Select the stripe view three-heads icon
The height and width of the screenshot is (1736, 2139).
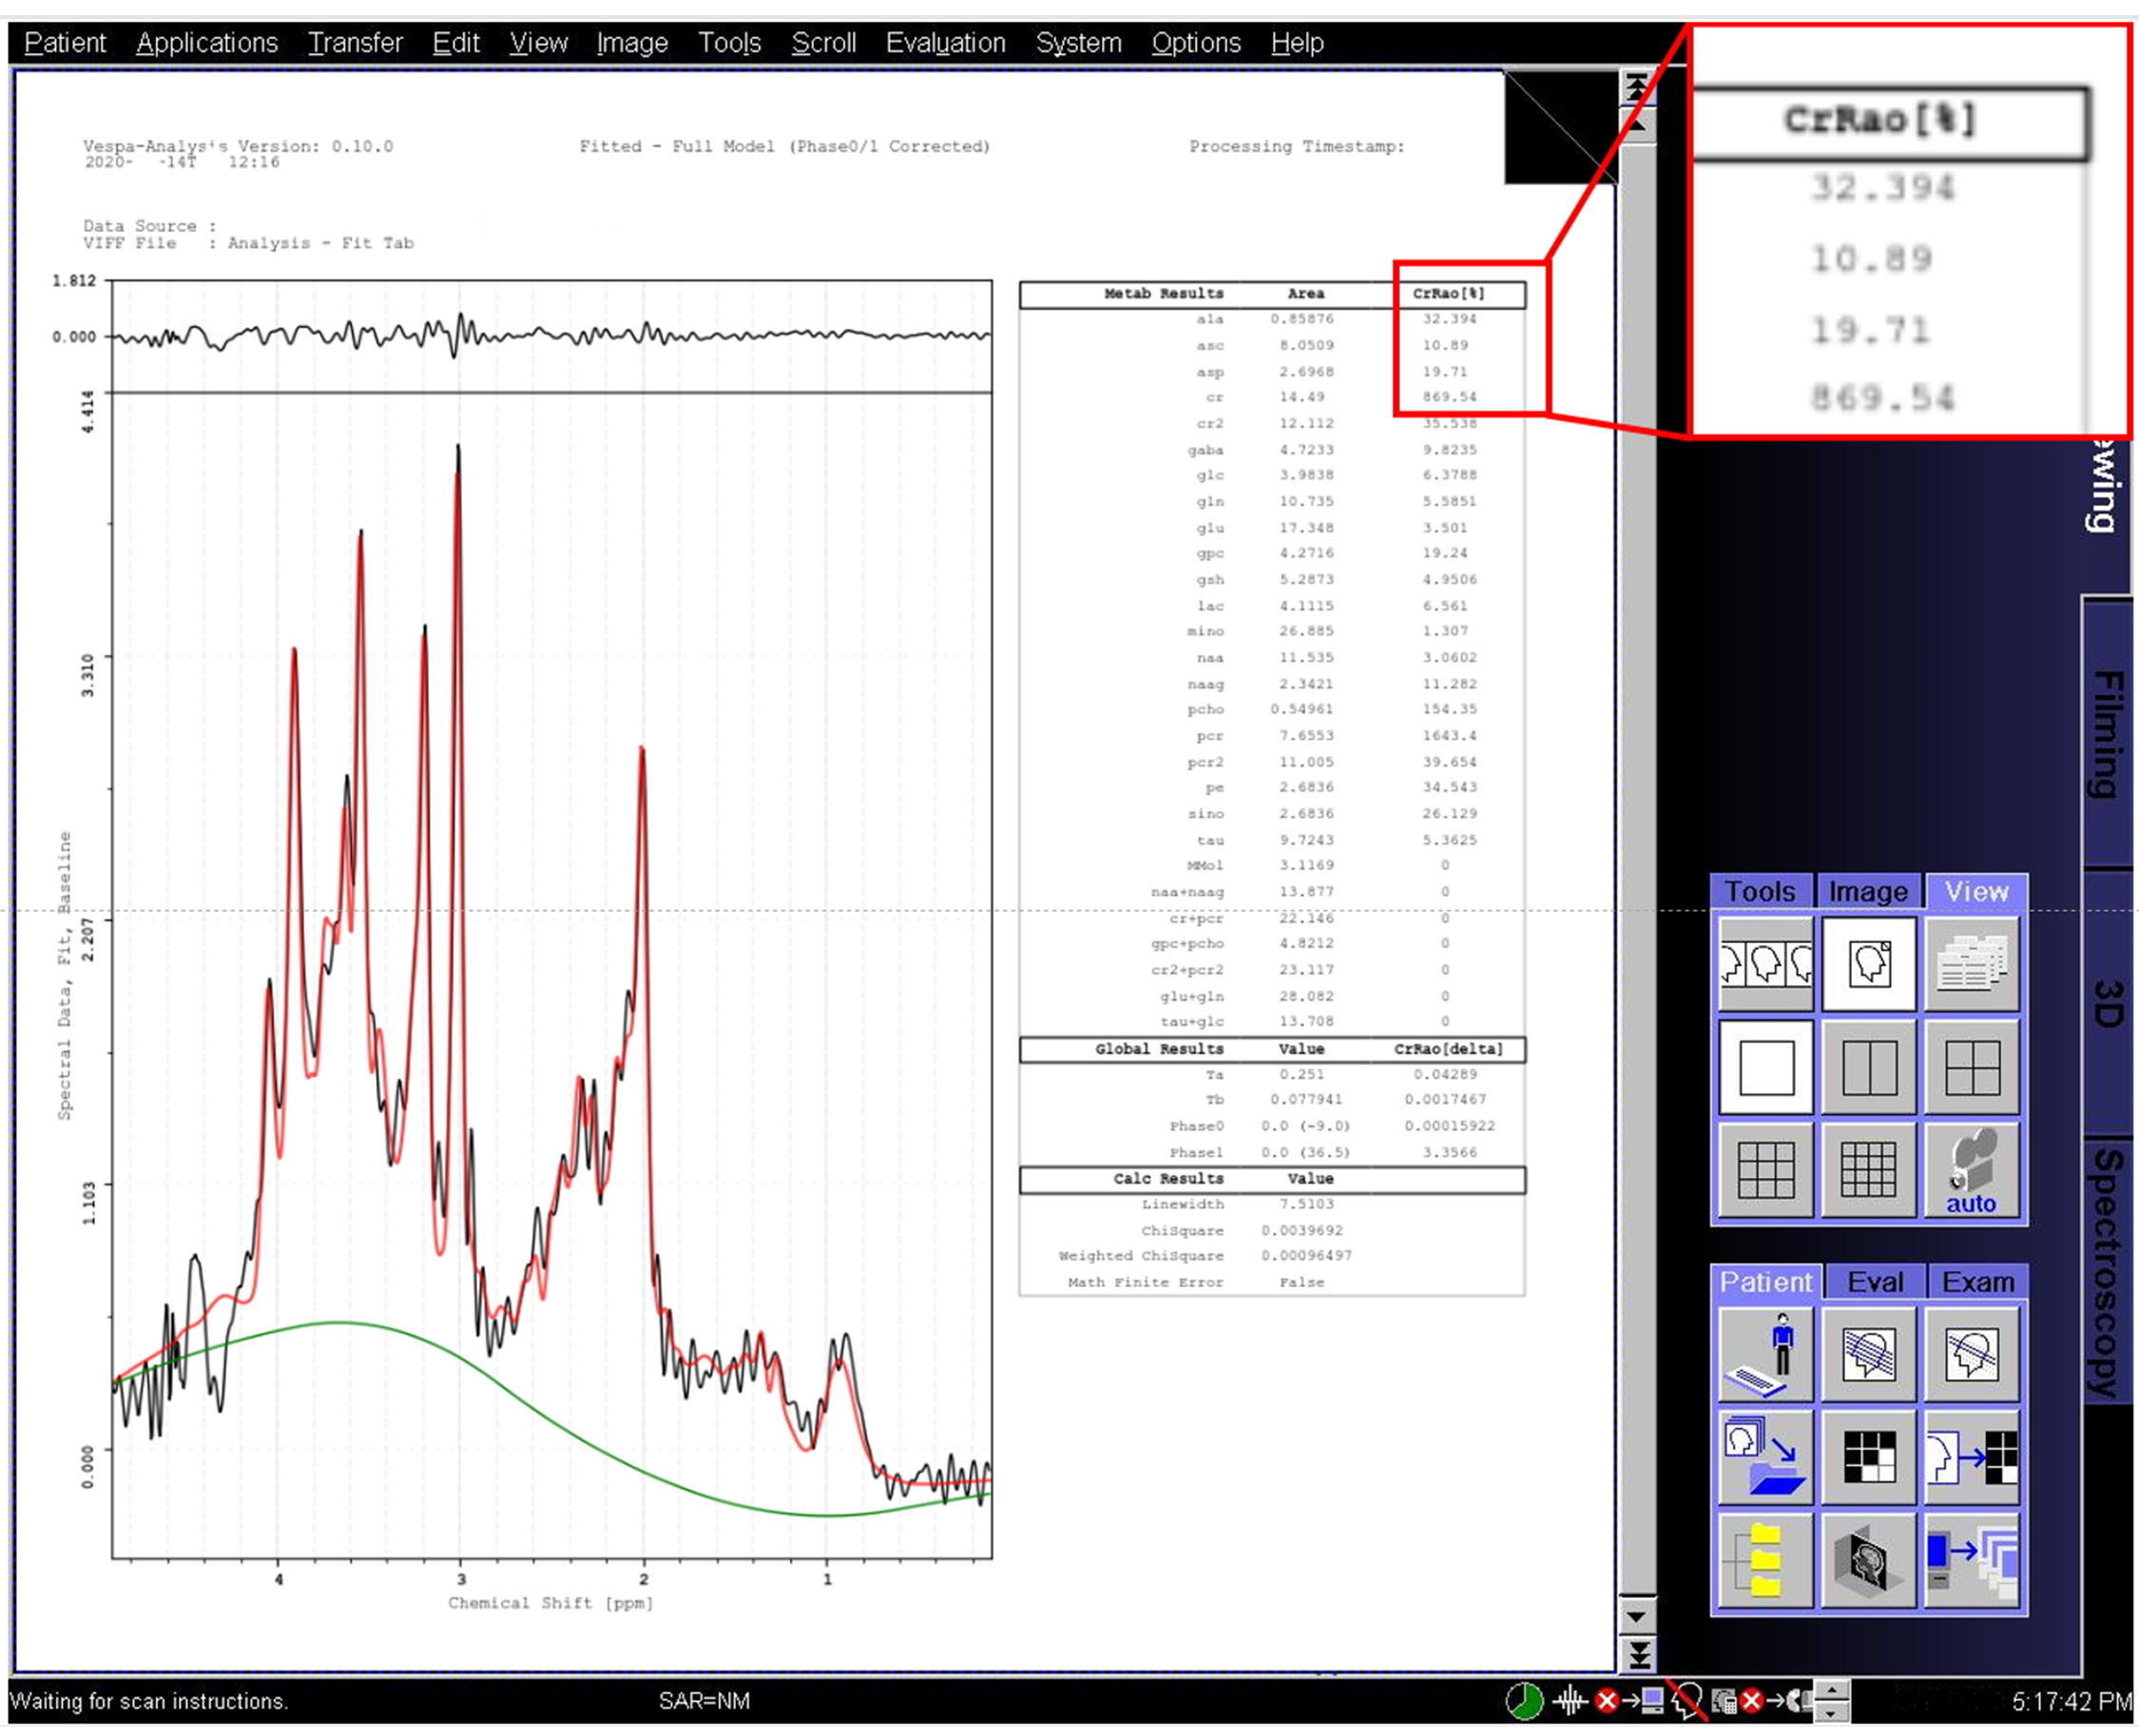coord(1765,964)
